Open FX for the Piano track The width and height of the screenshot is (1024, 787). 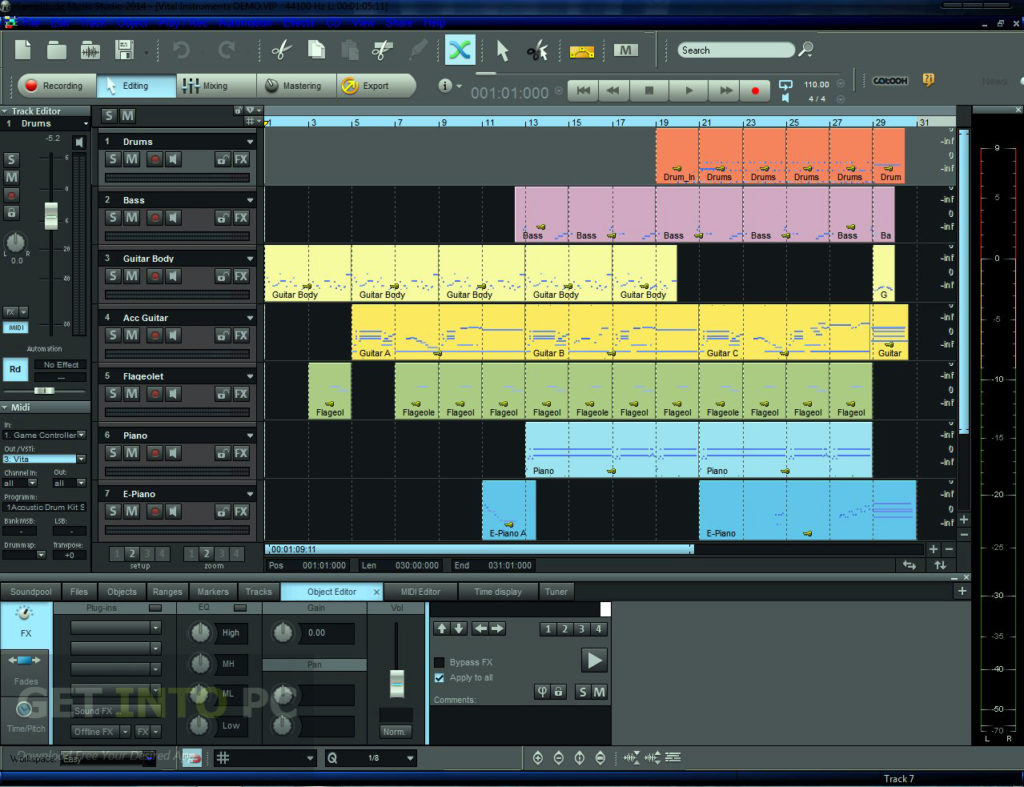point(241,453)
